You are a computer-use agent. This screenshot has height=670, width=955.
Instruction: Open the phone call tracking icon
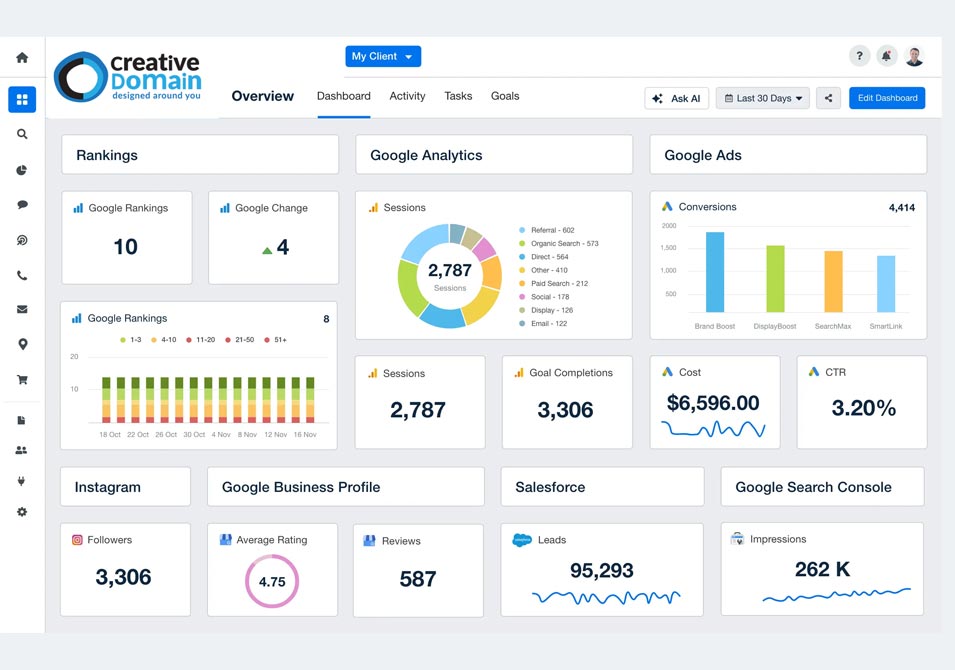[x=22, y=275]
